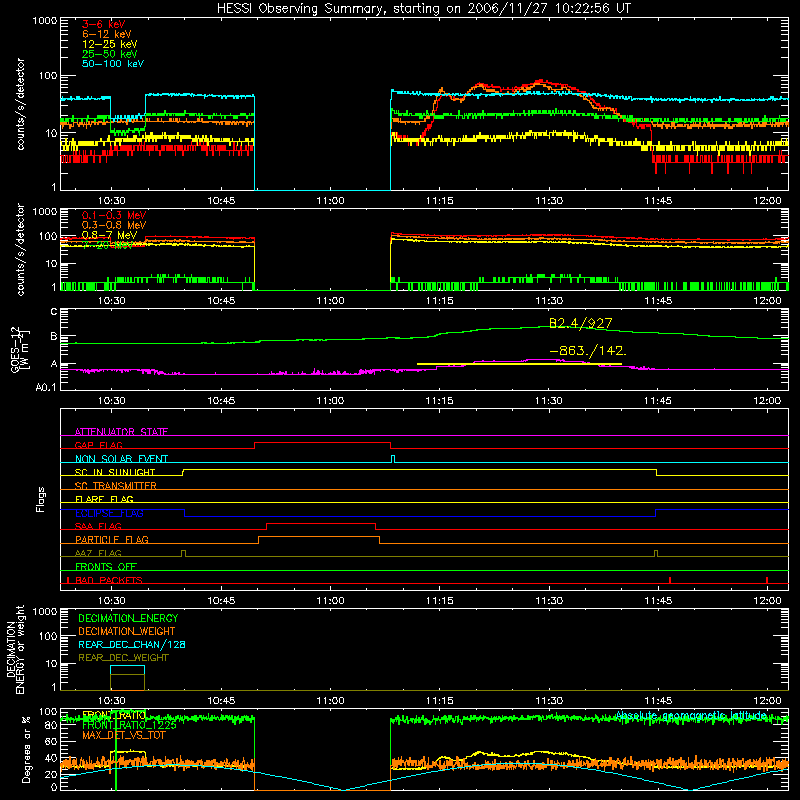Viewport: 800px width, 800px height.
Task: Click the Degrees or % axis title
Action: point(27,749)
